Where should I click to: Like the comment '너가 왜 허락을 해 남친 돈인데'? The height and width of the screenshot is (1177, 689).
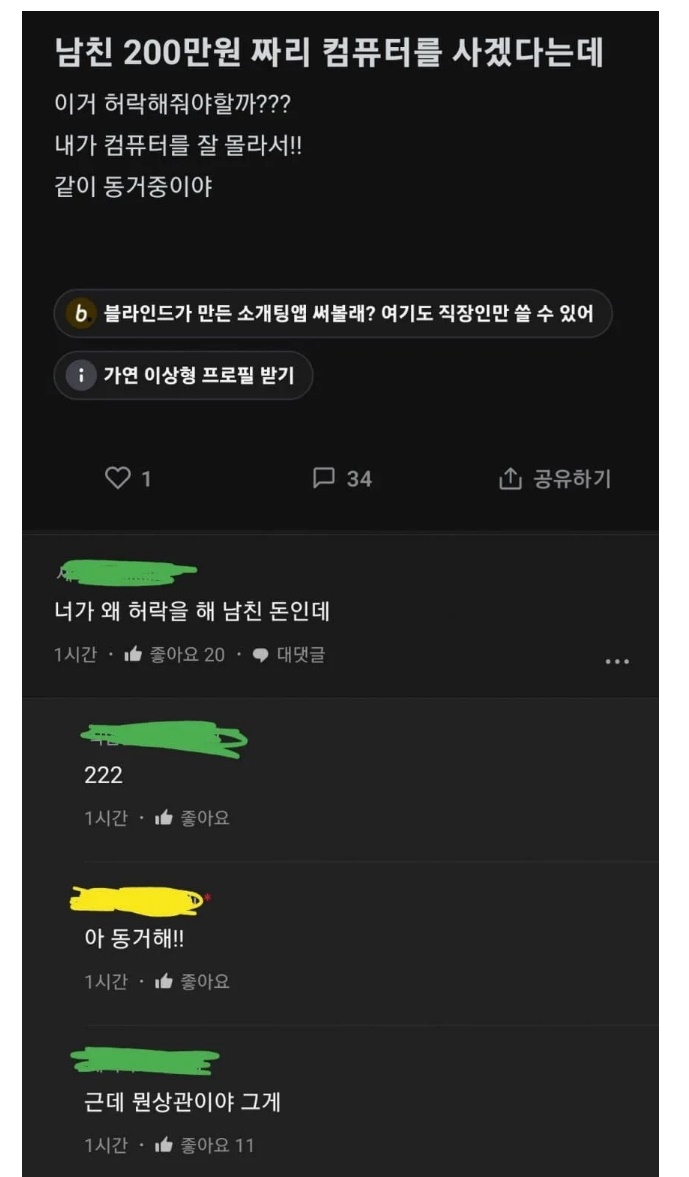(x=133, y=655)
